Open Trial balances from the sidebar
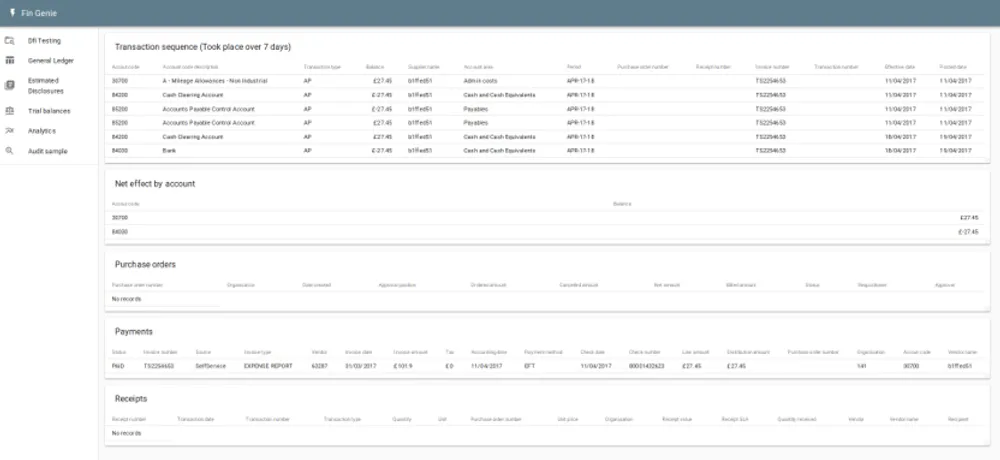The width and height of the screenshot is (1000, 460). pos(48,111)
